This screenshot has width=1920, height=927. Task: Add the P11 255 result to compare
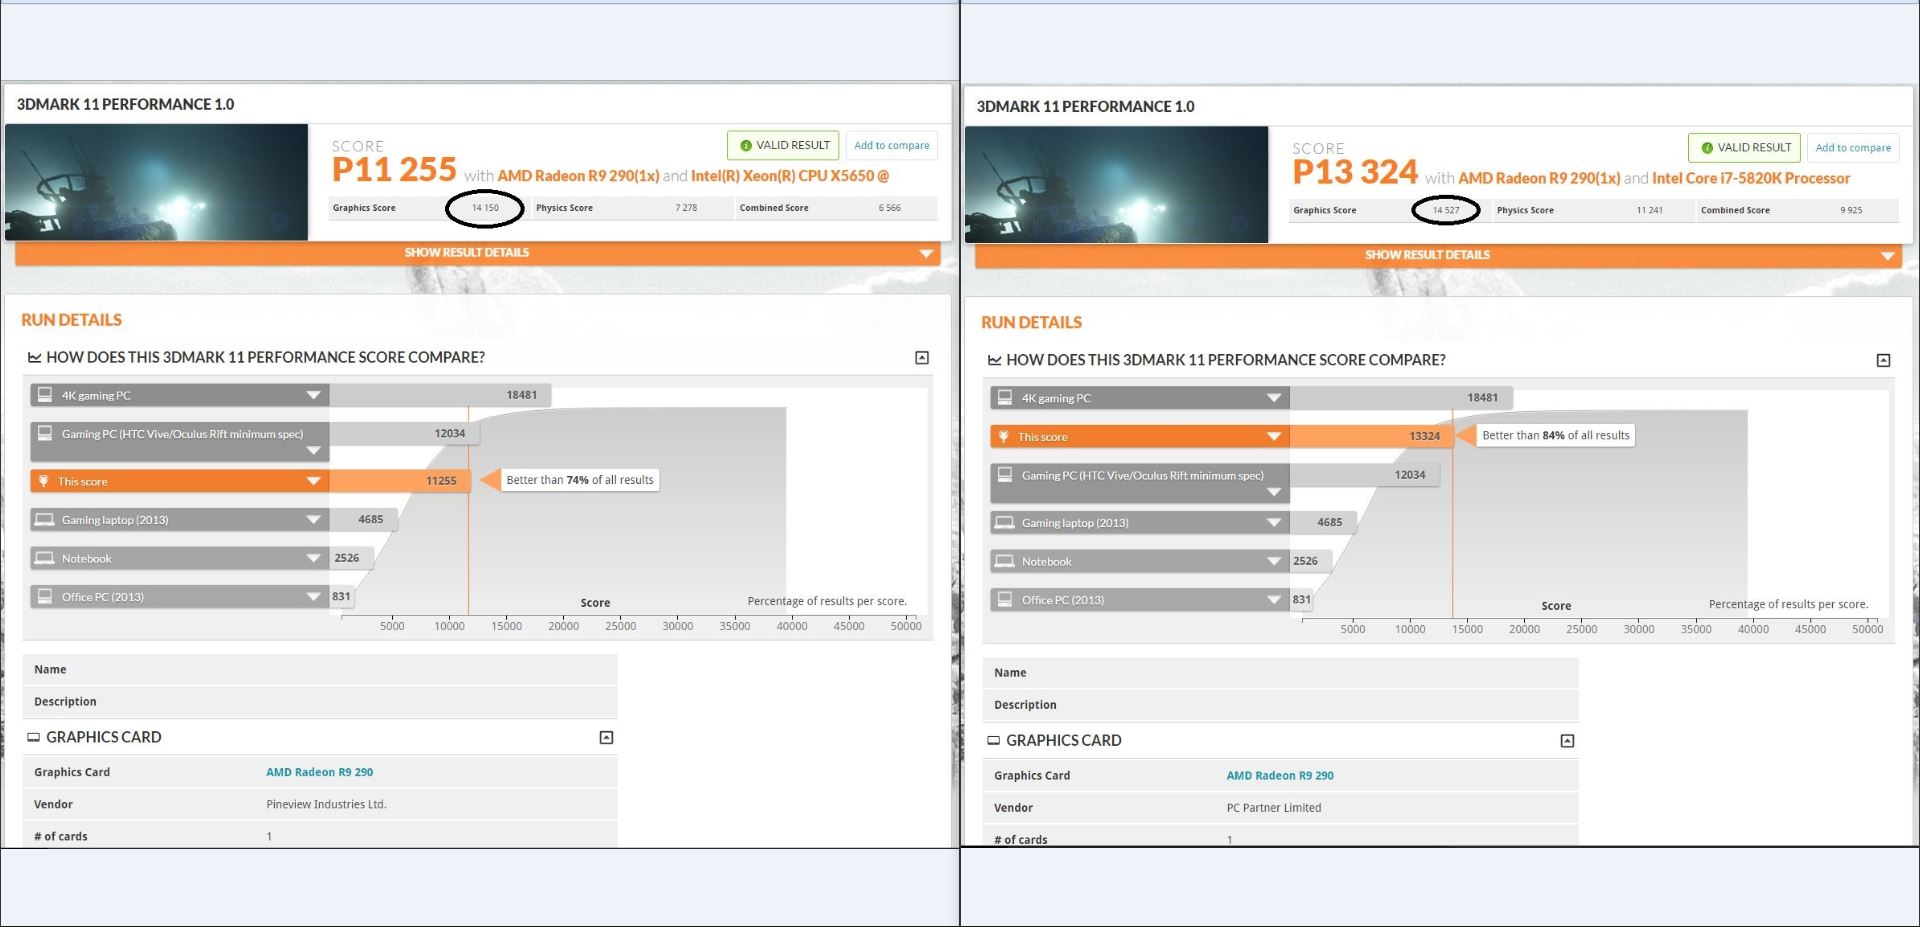(x=892, y=146)
